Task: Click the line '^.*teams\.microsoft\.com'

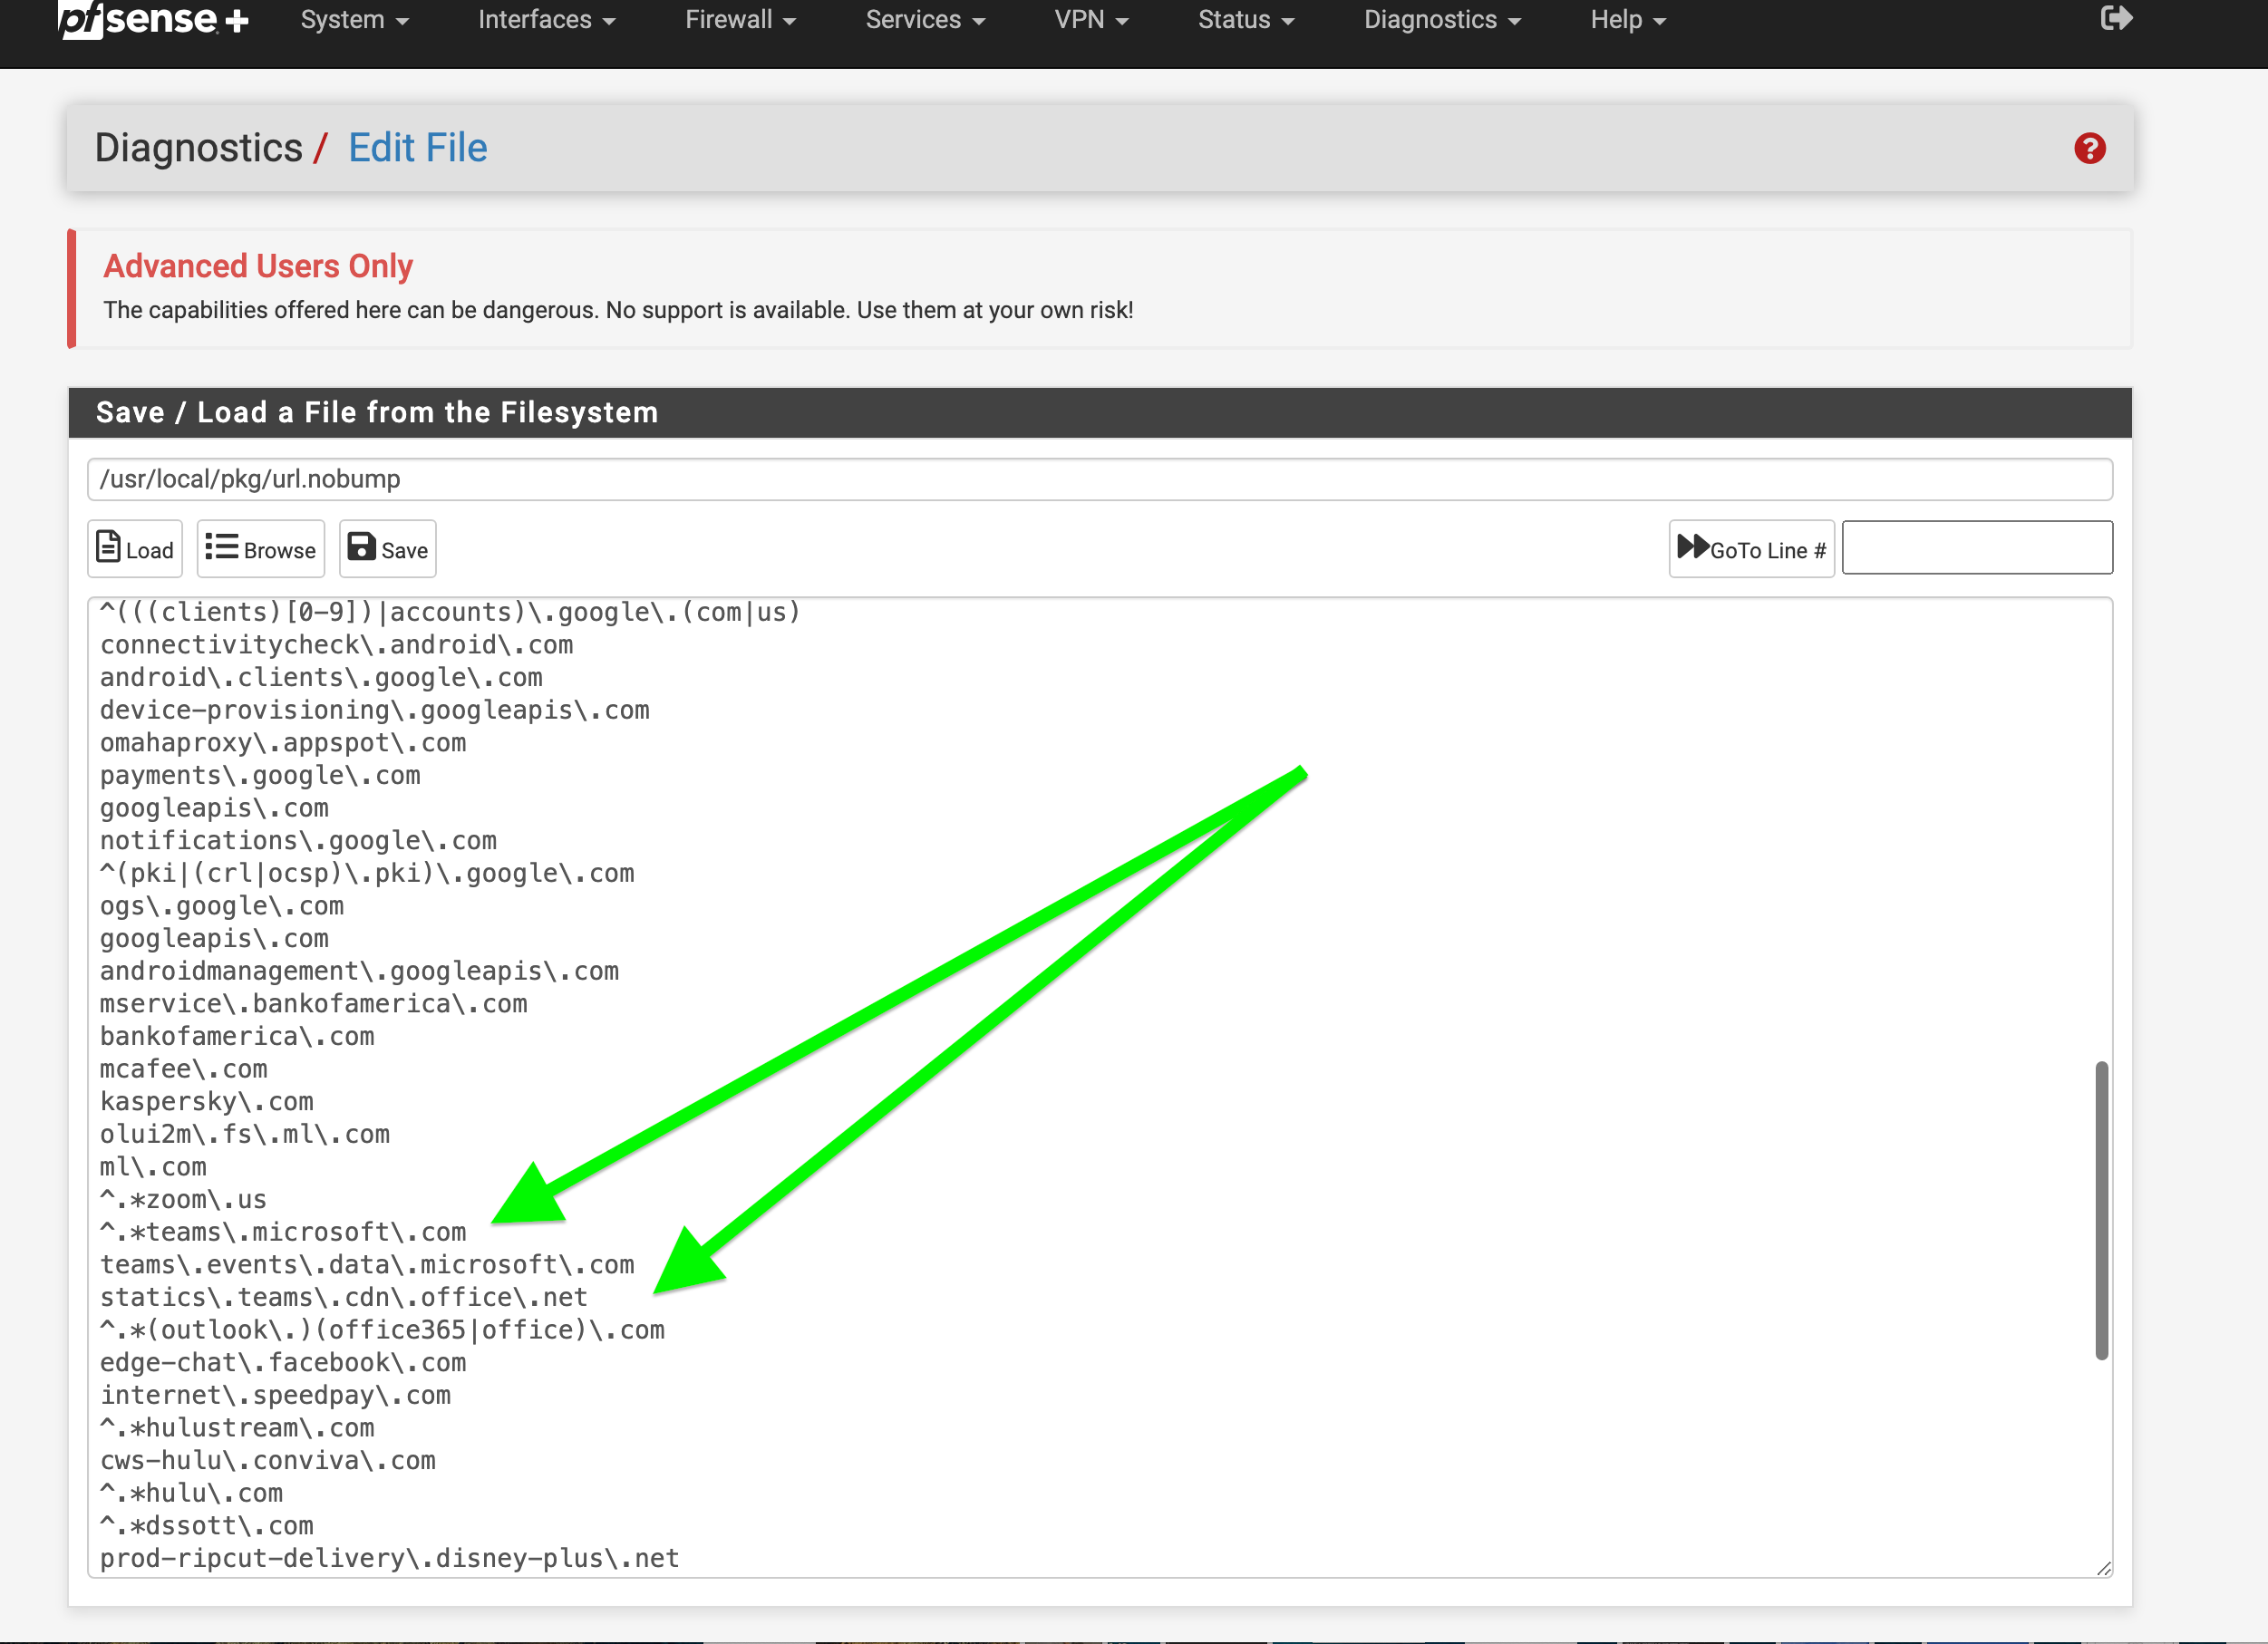Action: [x=283, y=1233]
